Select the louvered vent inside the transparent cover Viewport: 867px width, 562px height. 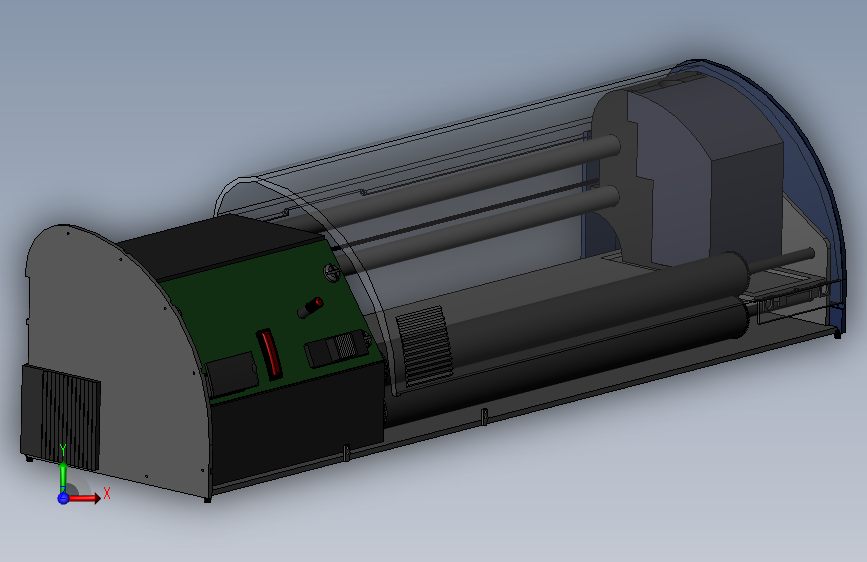point(424,346)
